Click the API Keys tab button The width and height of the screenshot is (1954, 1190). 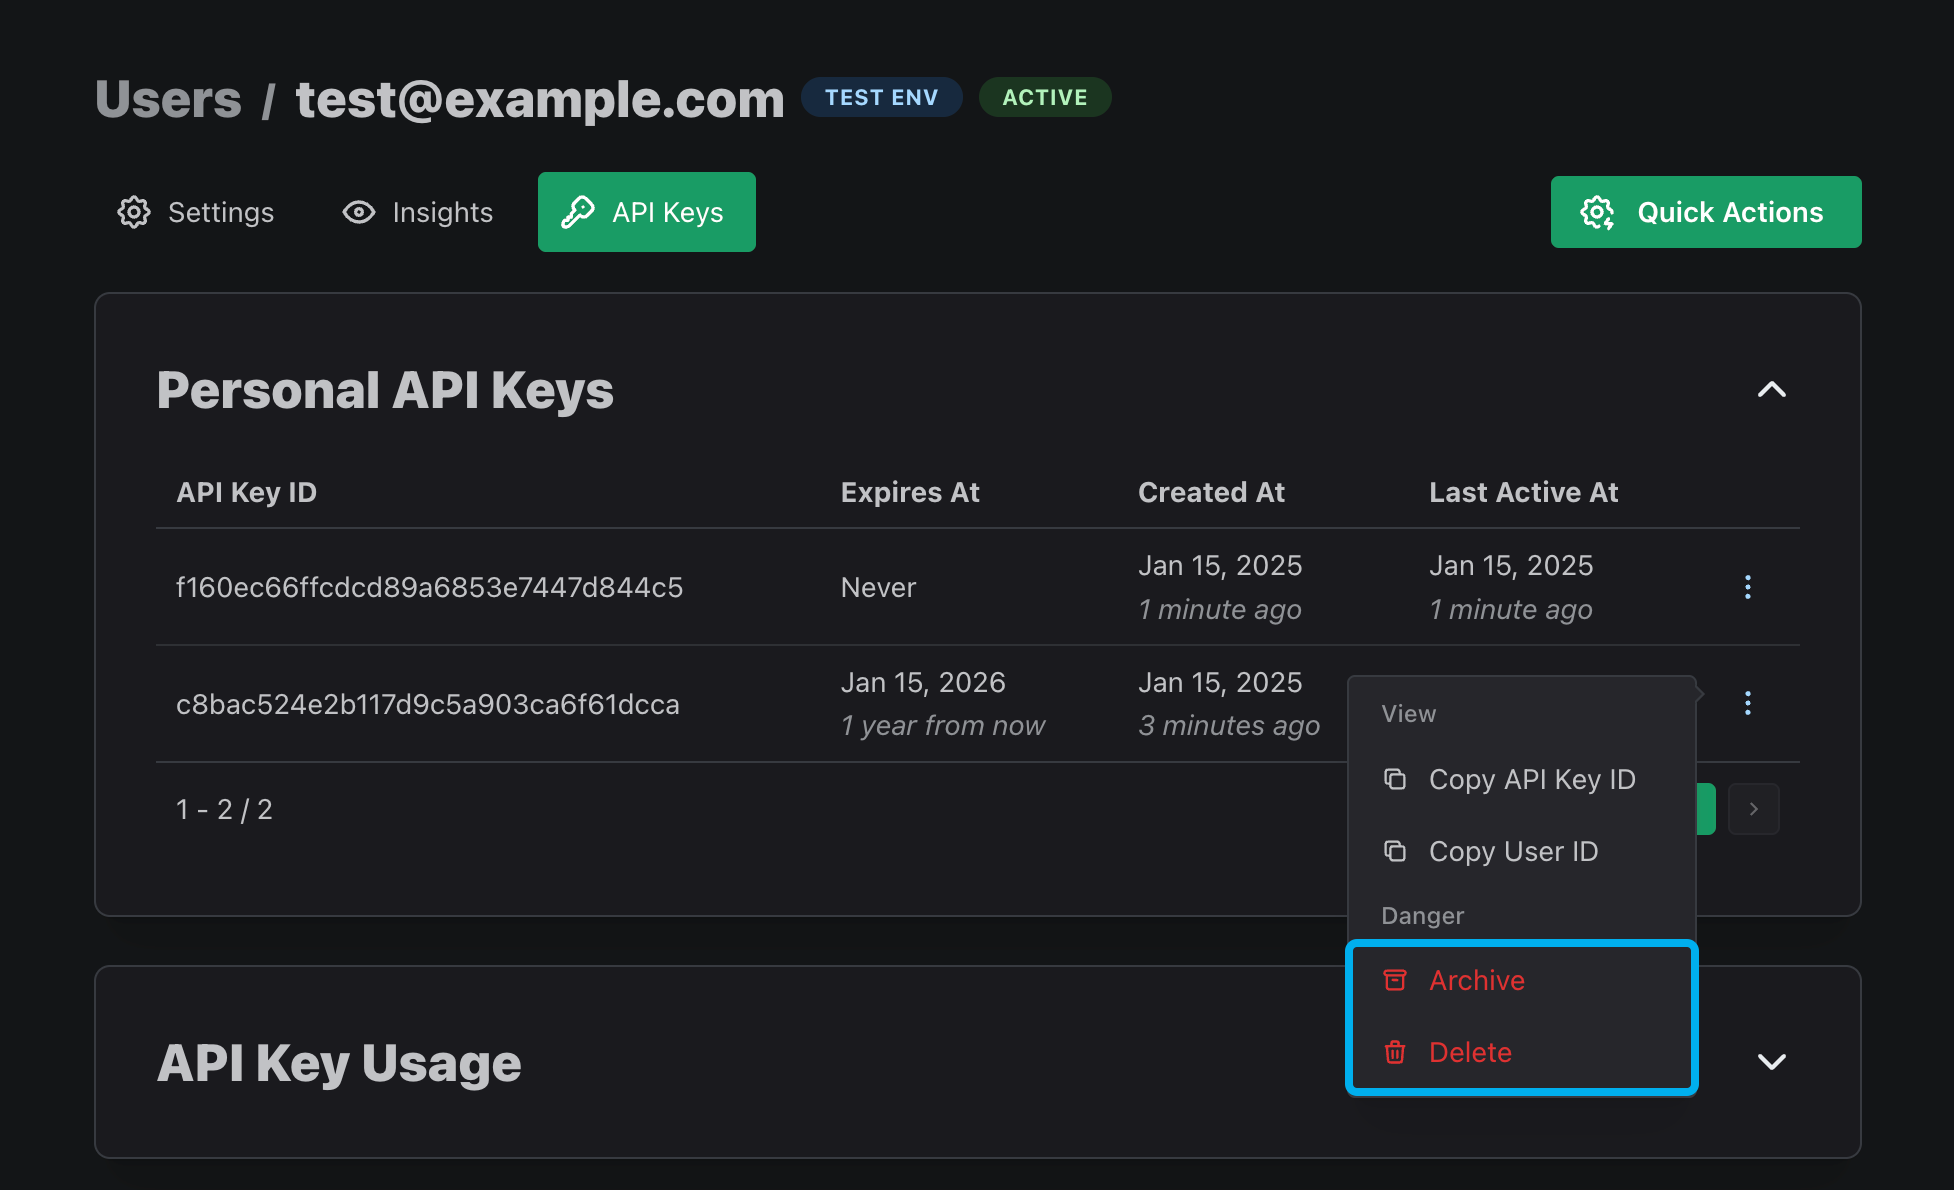[x=648, y=212]
